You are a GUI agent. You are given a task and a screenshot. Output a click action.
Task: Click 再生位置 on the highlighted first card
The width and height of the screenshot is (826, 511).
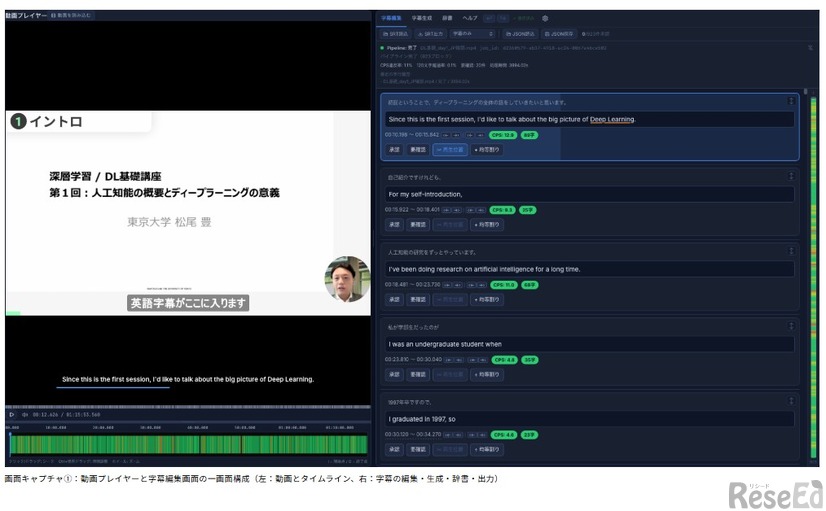(450, 150)
